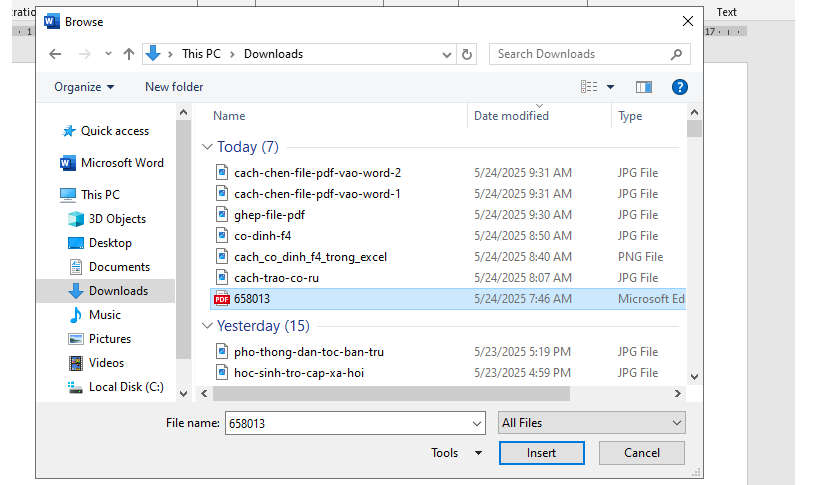Image resolution: width=819 pixels, height=485 pixels.
Task: Click the search magnifier icon
Action: pos(676,54)
